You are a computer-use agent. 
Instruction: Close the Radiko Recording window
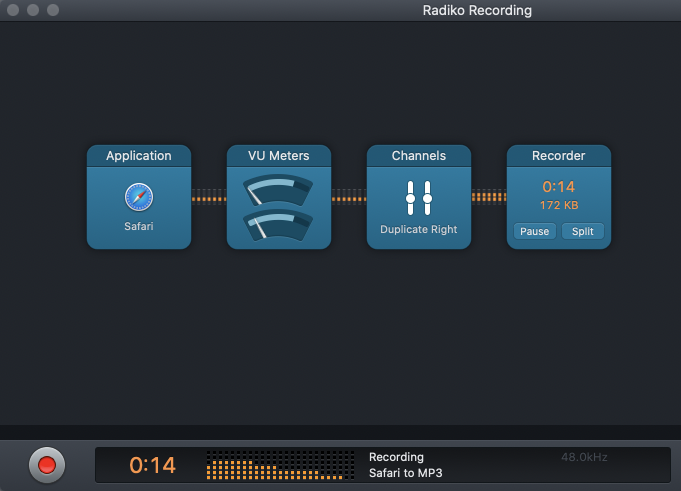pyautogui.click(x=13, y=10)
